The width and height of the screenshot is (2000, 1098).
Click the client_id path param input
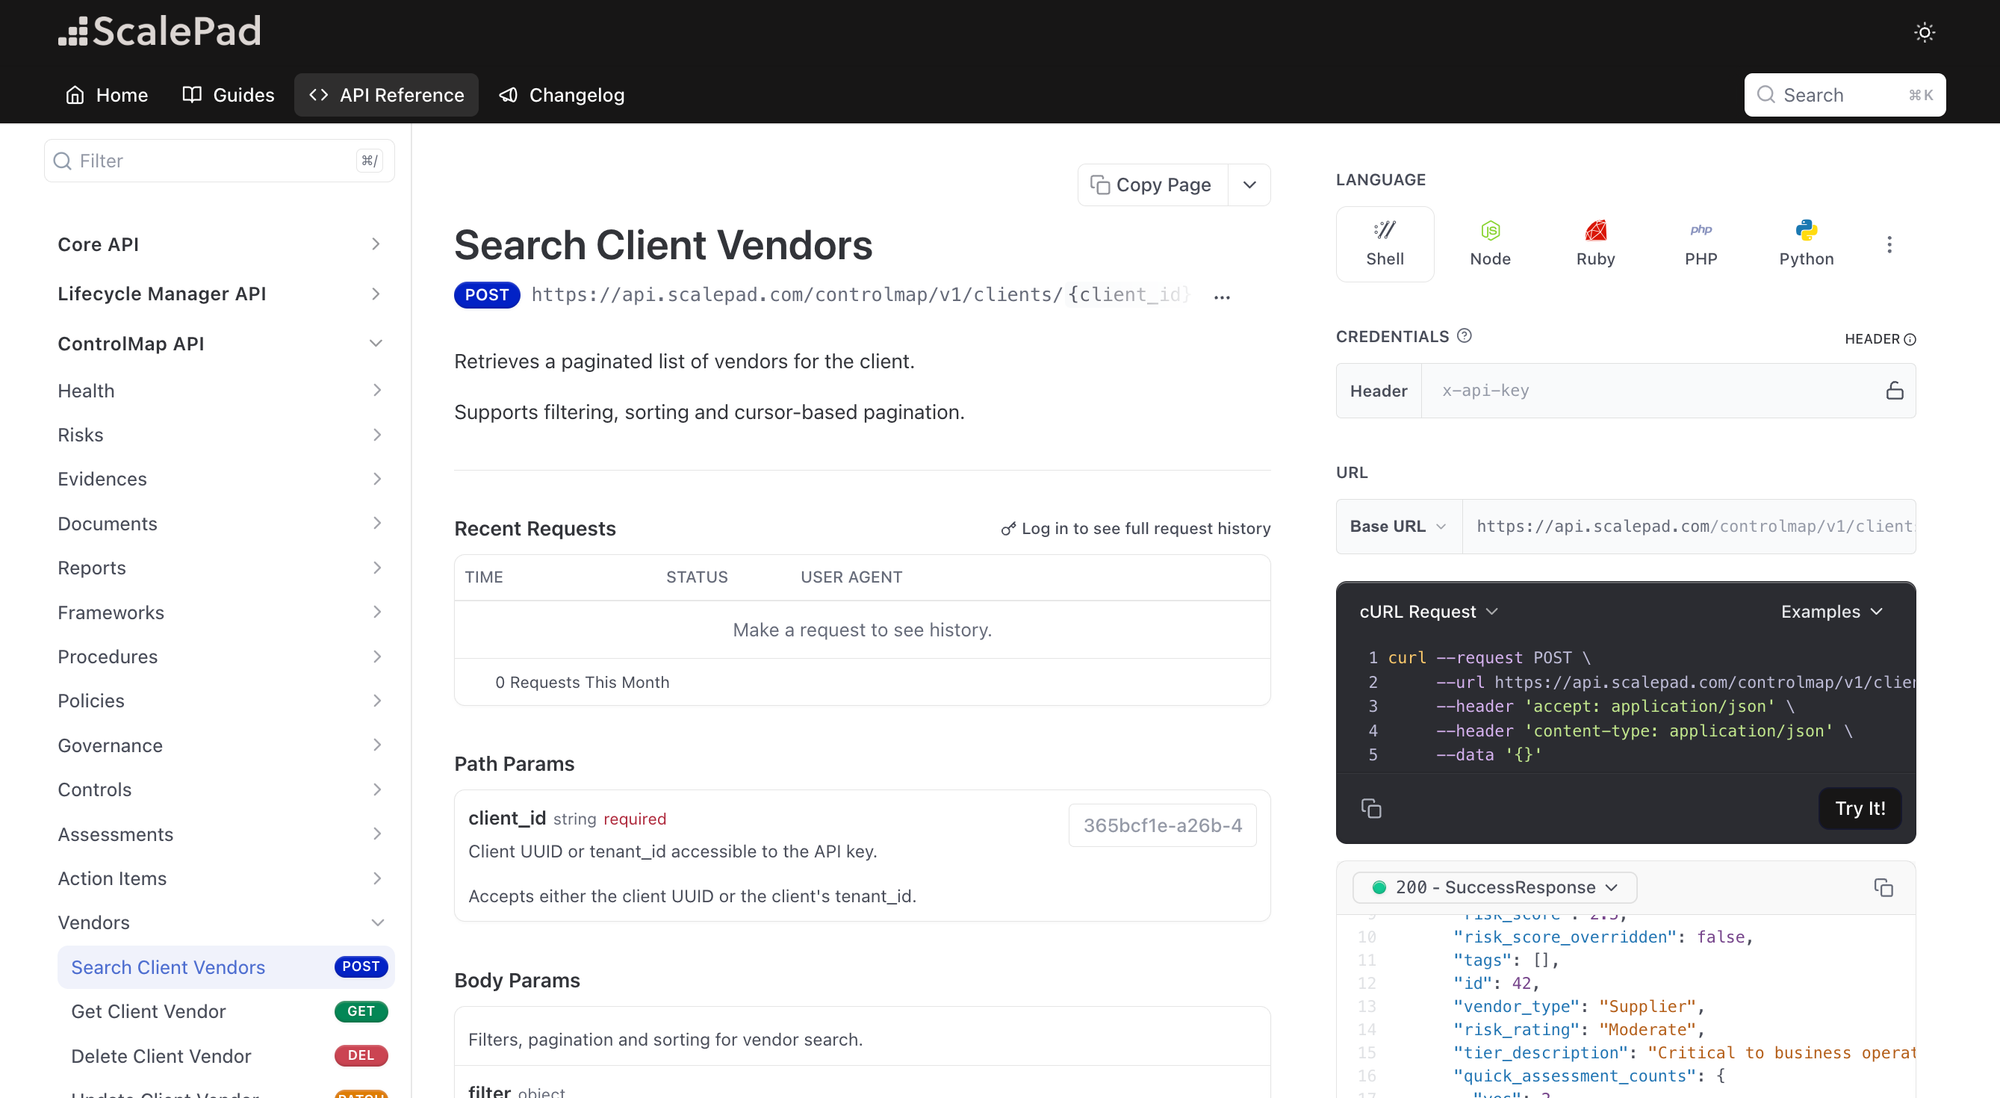pos(1162,826)
